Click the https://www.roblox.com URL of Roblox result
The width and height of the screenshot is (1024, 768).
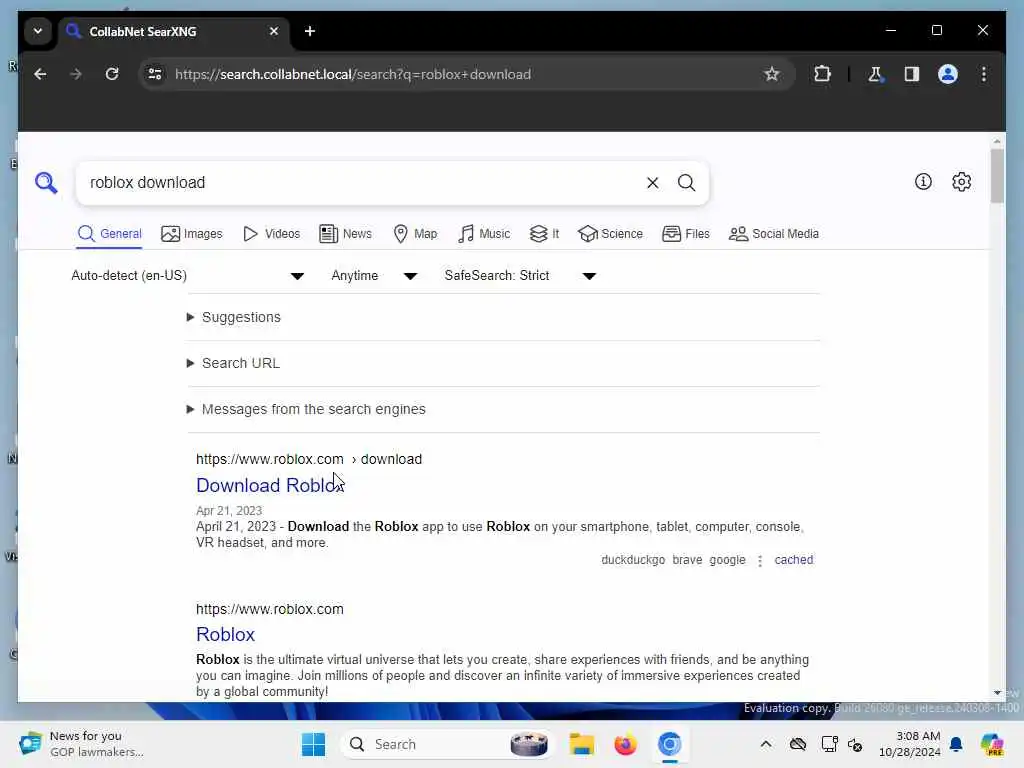pos(270,609)
